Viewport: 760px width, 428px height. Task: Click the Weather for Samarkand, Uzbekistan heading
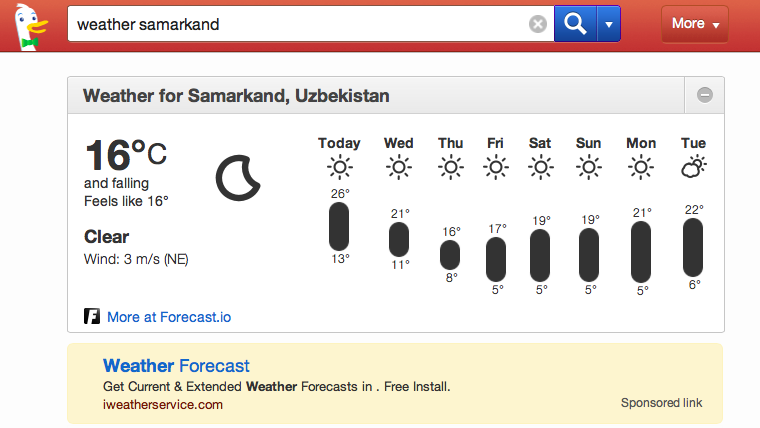[236, 96]
